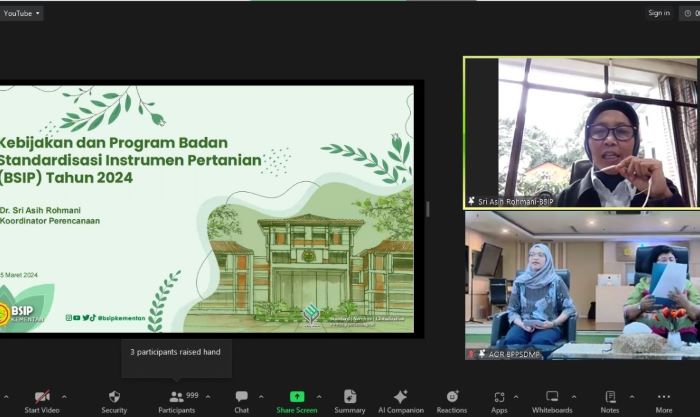This screenshot has height=417, width=700.
Task: Select the ACR BPPSDMP video tile
Action: [x=580, y=285]
